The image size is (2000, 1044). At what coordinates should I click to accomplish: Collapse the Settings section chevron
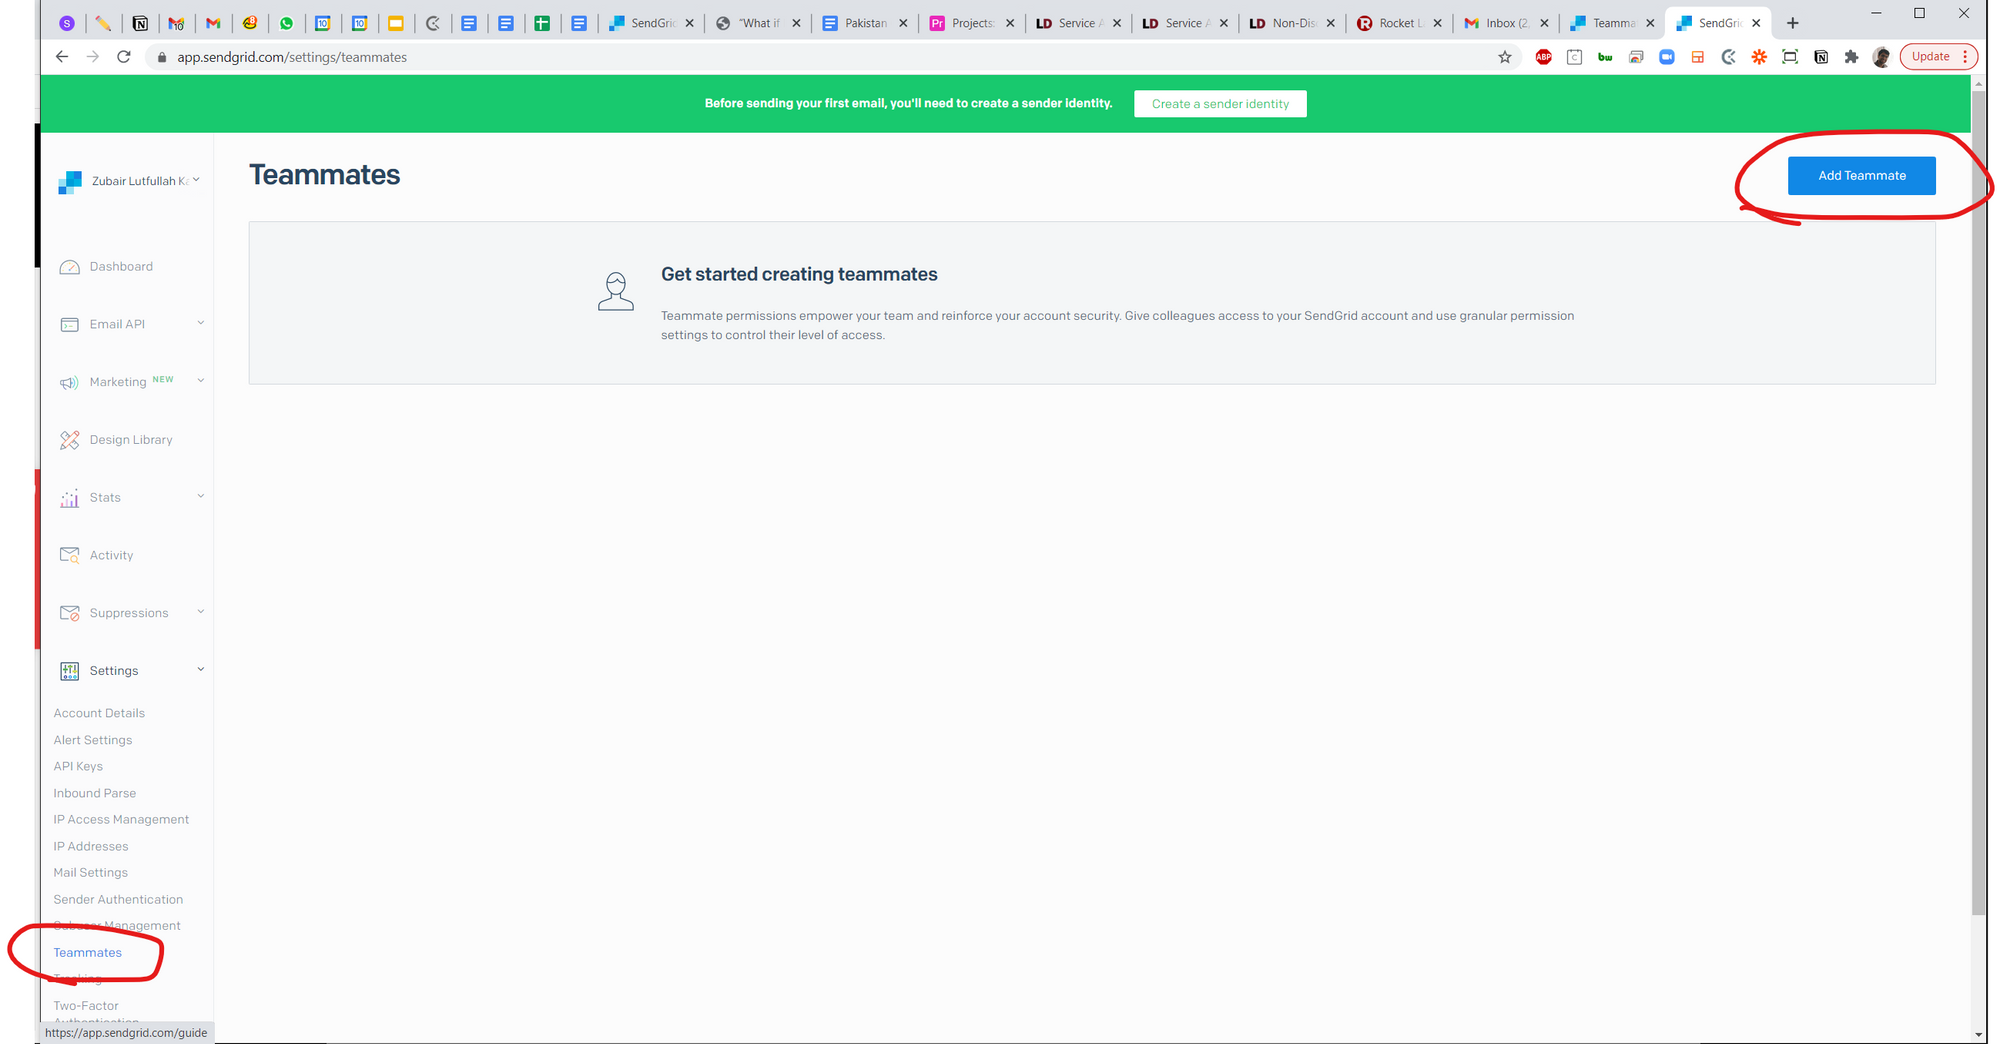201,670
